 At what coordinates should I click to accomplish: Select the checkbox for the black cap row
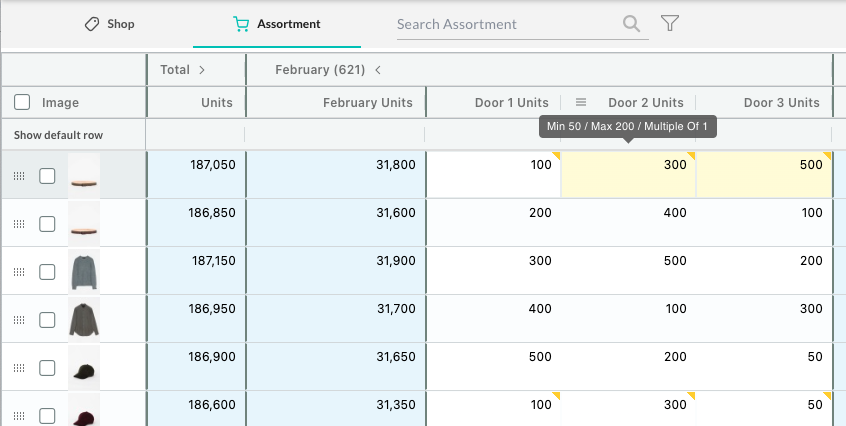point(47,368)
